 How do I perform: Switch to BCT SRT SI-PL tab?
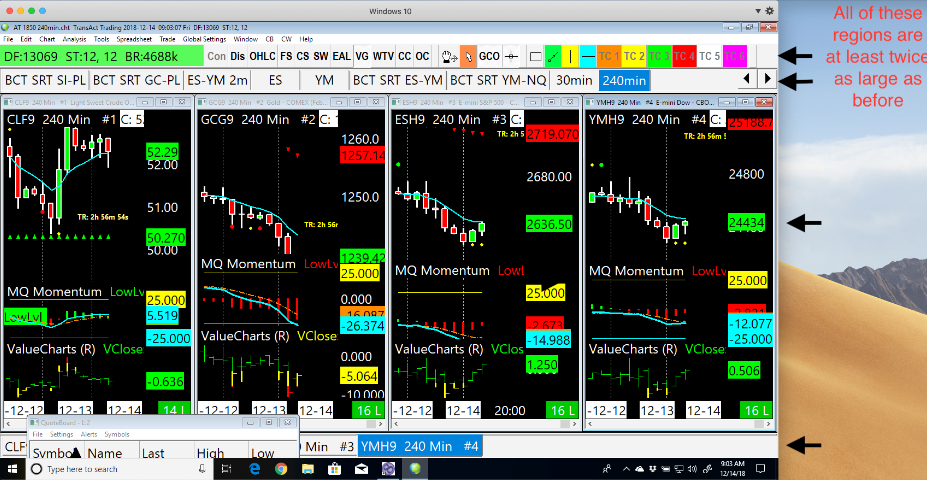coord(46,79)
